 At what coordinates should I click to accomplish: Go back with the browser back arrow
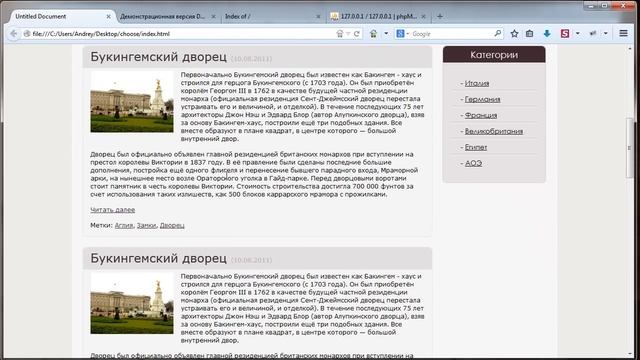(13, 34)
